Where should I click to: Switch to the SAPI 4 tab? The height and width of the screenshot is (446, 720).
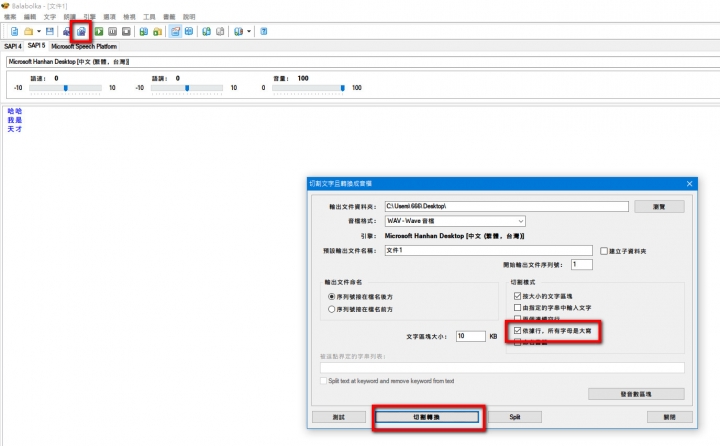[13, 46]
